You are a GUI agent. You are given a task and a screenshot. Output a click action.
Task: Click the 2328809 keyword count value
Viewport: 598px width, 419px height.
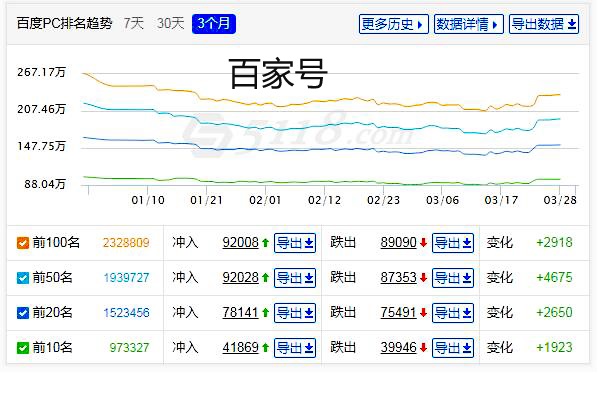pos(126,243)
